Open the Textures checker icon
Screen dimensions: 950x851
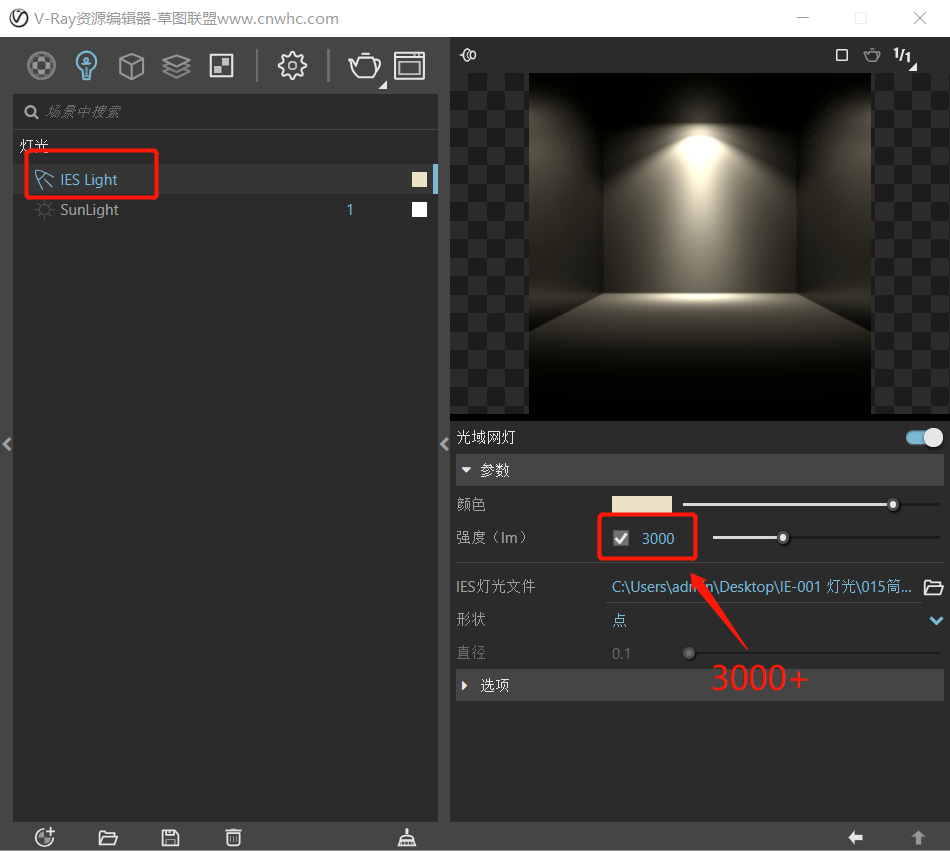(x=221, y=65)
